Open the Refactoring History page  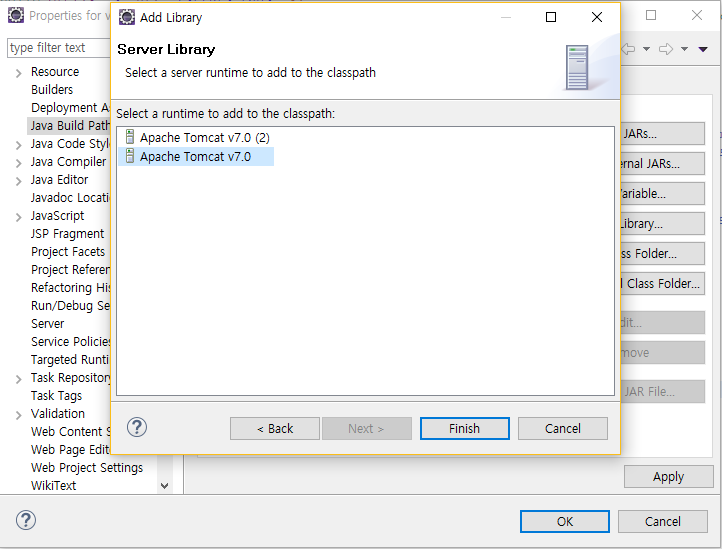coord(70,287)
